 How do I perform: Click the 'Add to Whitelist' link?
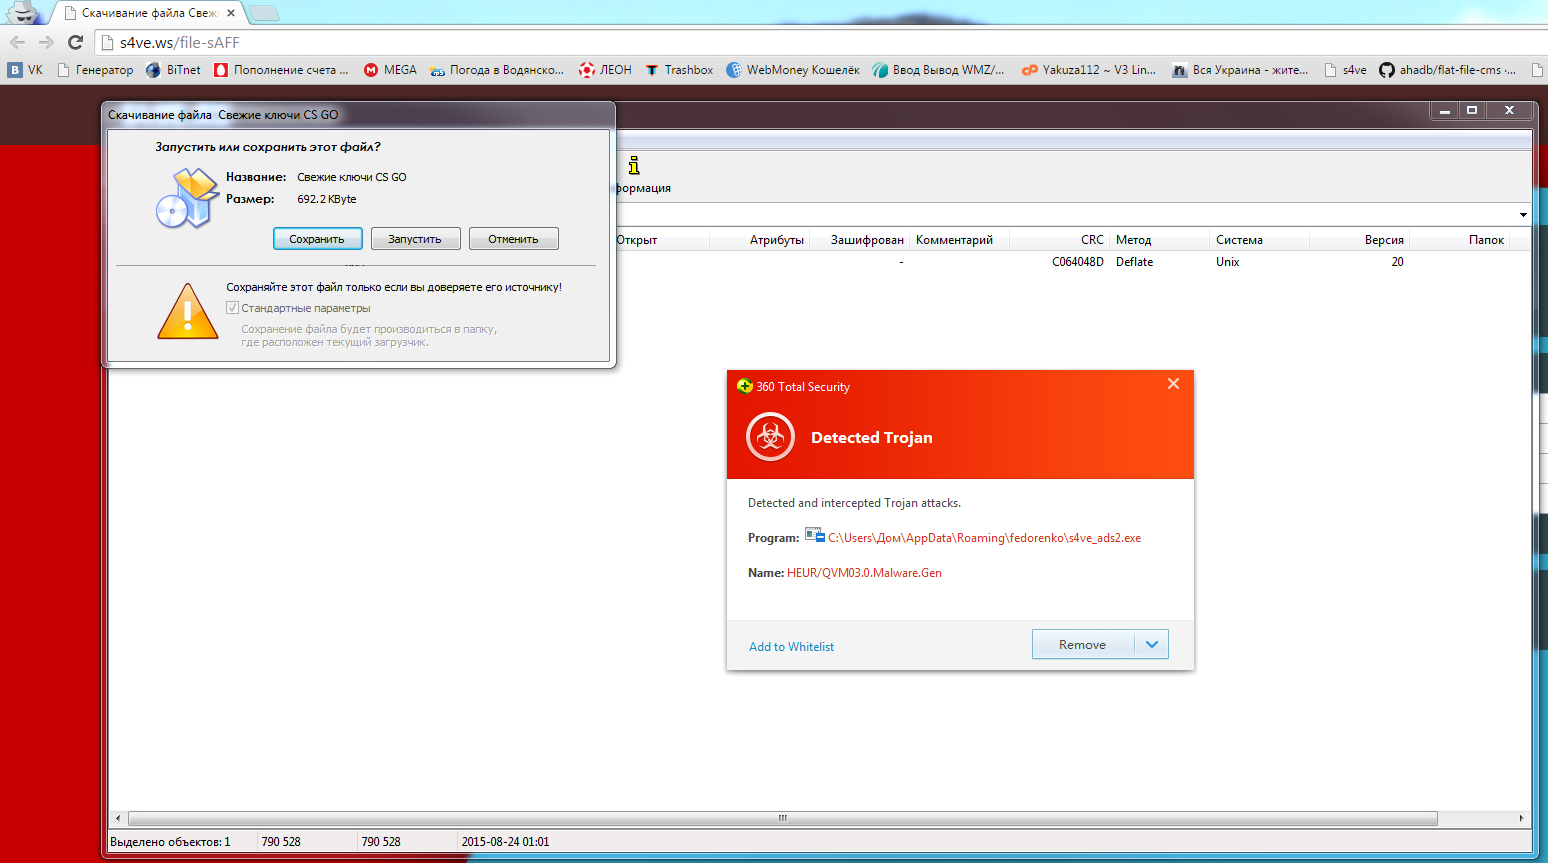791,647
